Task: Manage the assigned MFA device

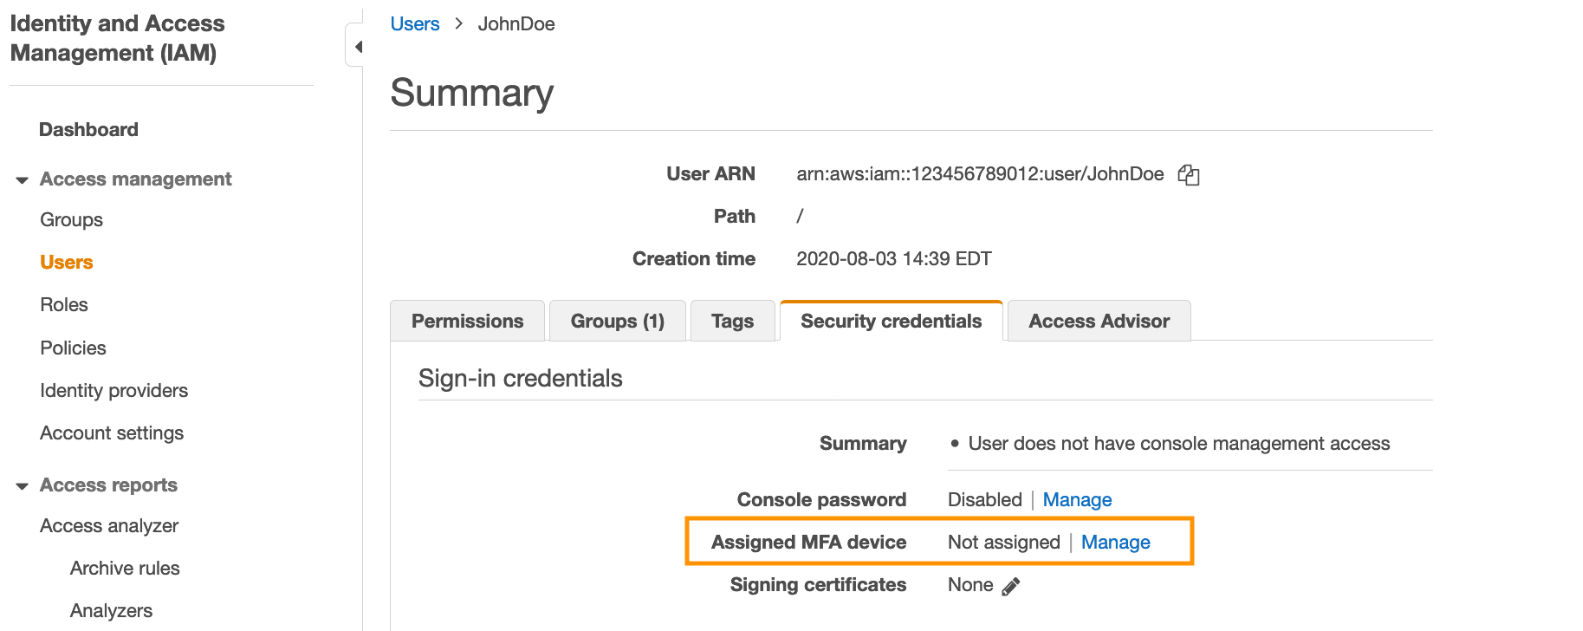Action: (1115, 542)
